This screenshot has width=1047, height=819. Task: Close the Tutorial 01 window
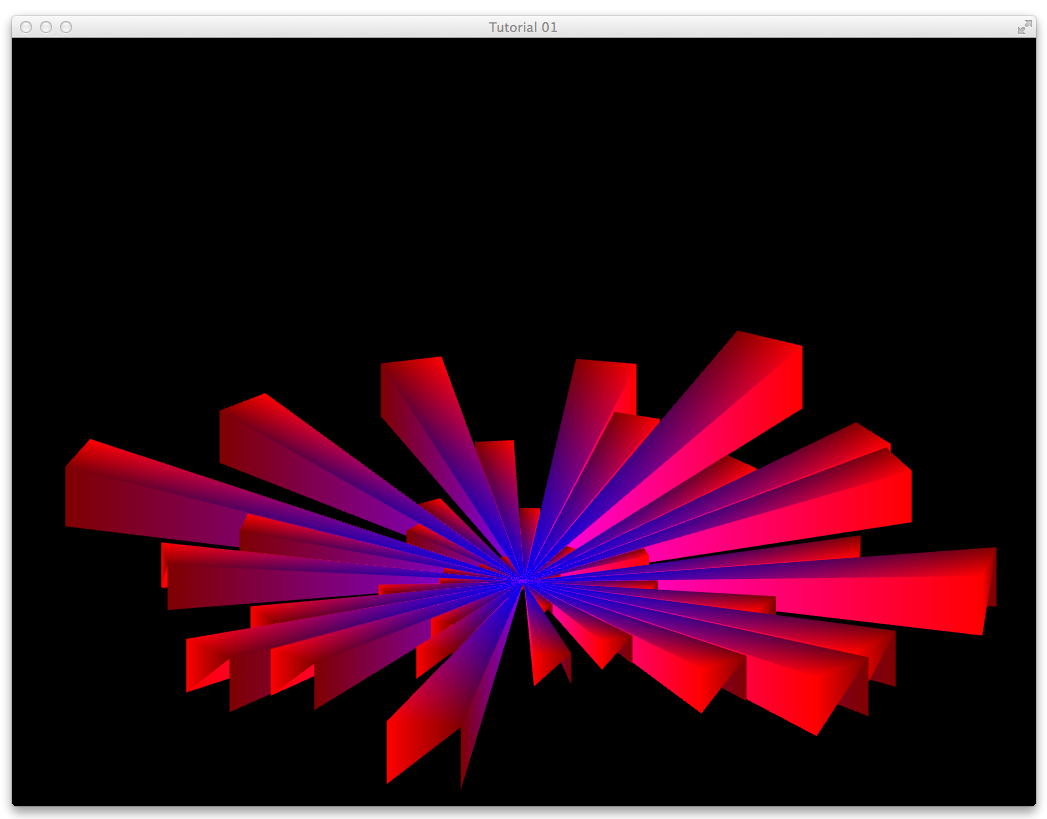click(x=26, y=27)
